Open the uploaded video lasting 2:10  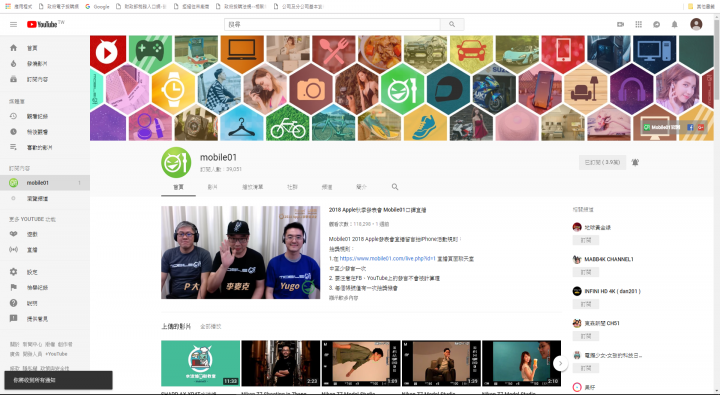click(521, 363)
